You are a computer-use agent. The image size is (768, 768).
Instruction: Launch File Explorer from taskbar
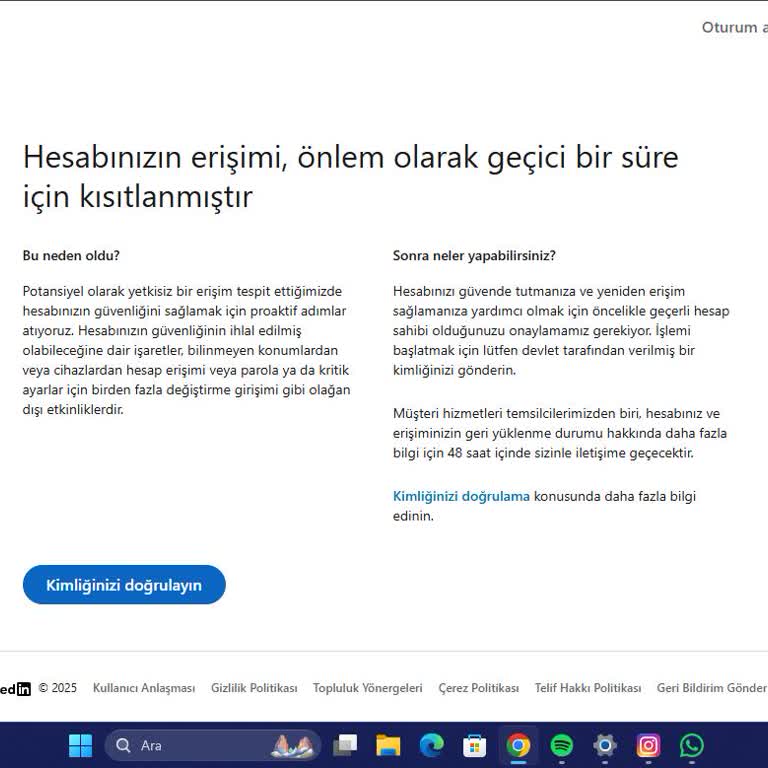click(388, 745)
